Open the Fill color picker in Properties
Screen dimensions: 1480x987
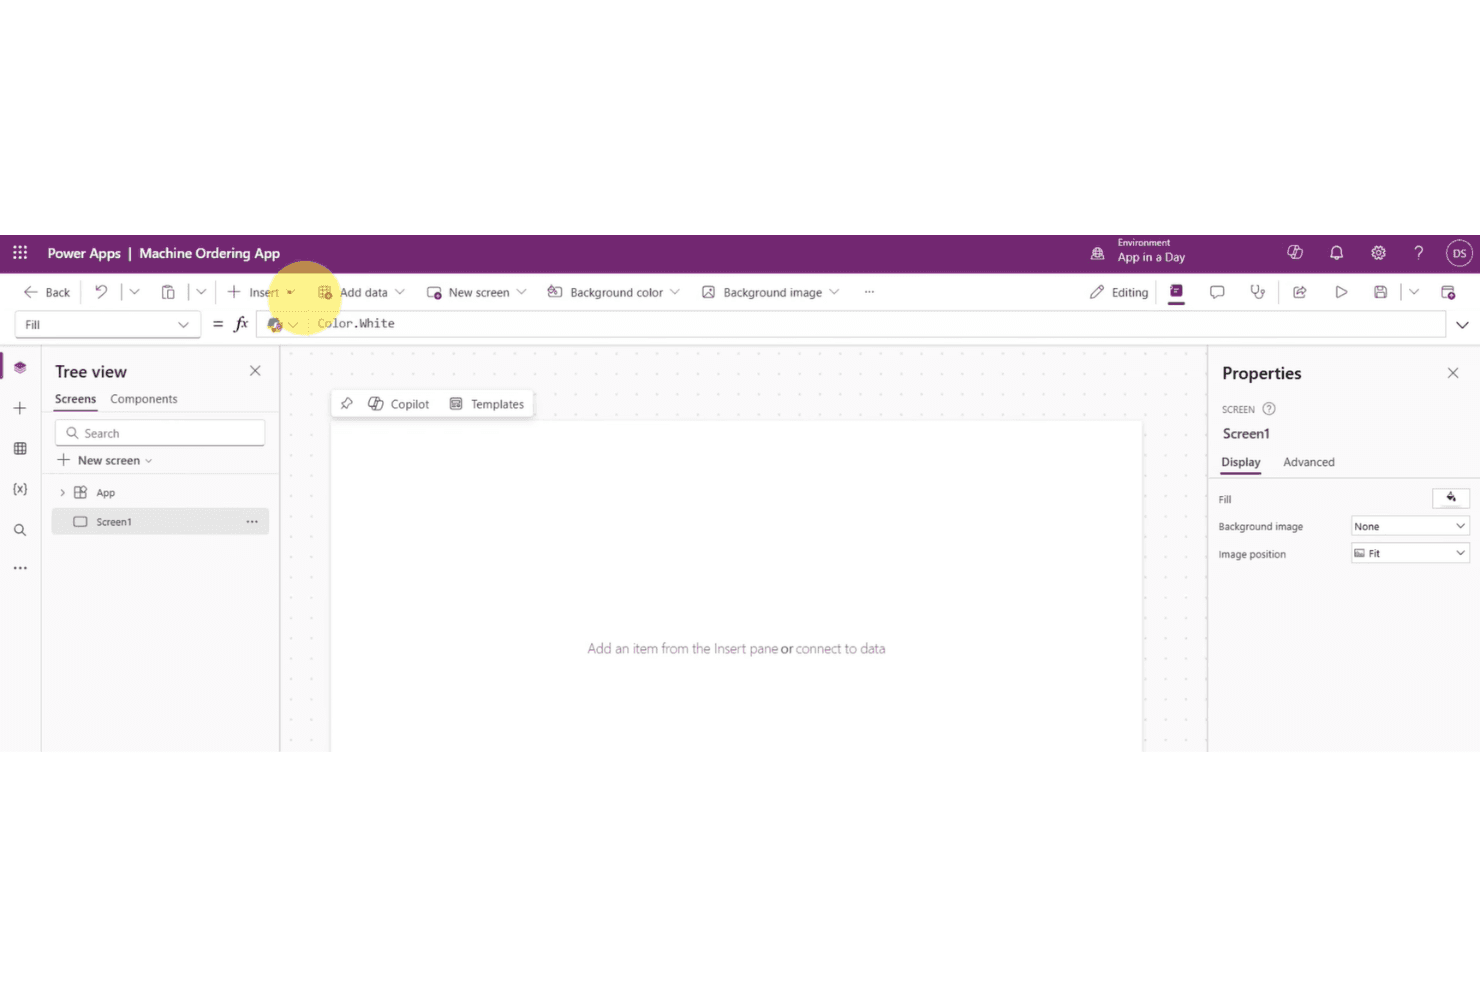(x=1451, y=498)
